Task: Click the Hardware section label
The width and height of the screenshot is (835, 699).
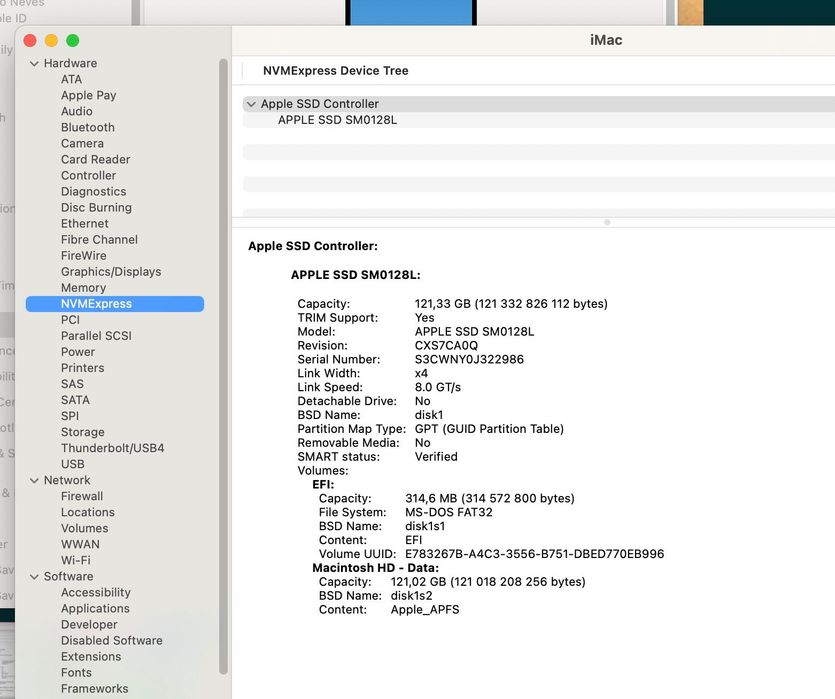Action: point(70,63)
